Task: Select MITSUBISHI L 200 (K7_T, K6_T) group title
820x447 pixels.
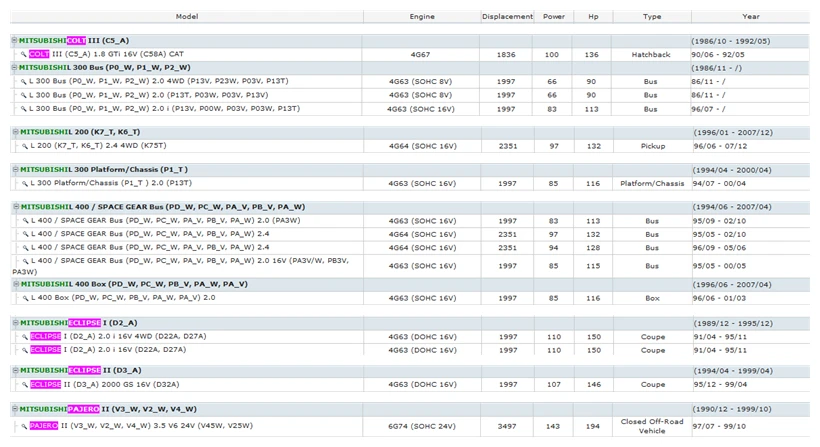Action: click(80, 132)
